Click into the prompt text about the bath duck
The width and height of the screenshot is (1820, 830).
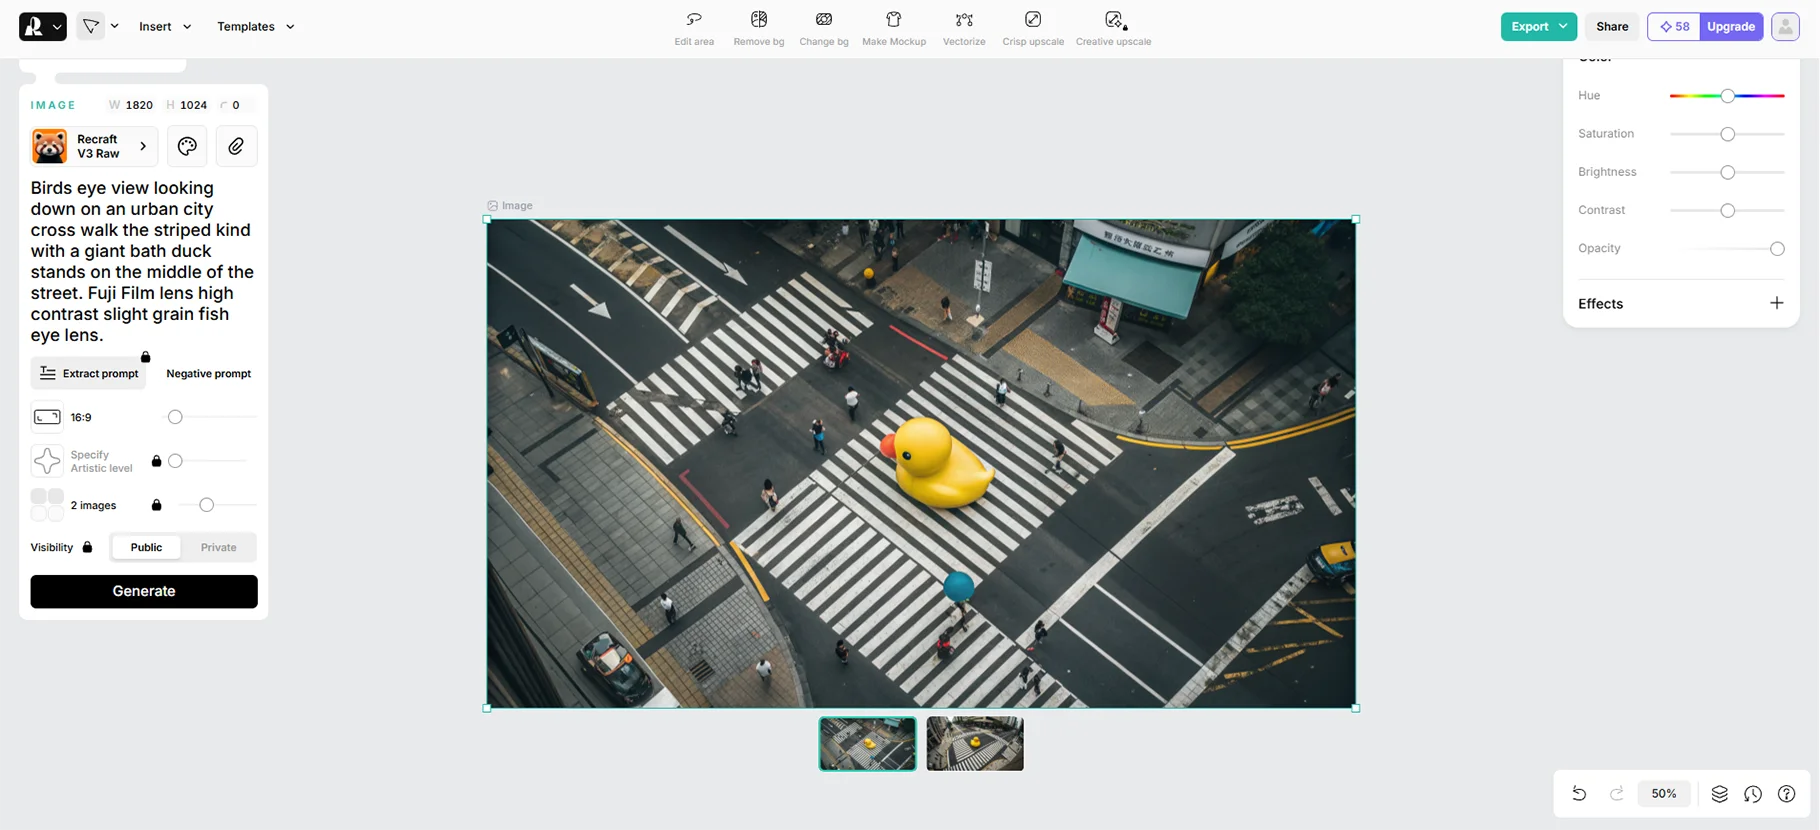143,261
